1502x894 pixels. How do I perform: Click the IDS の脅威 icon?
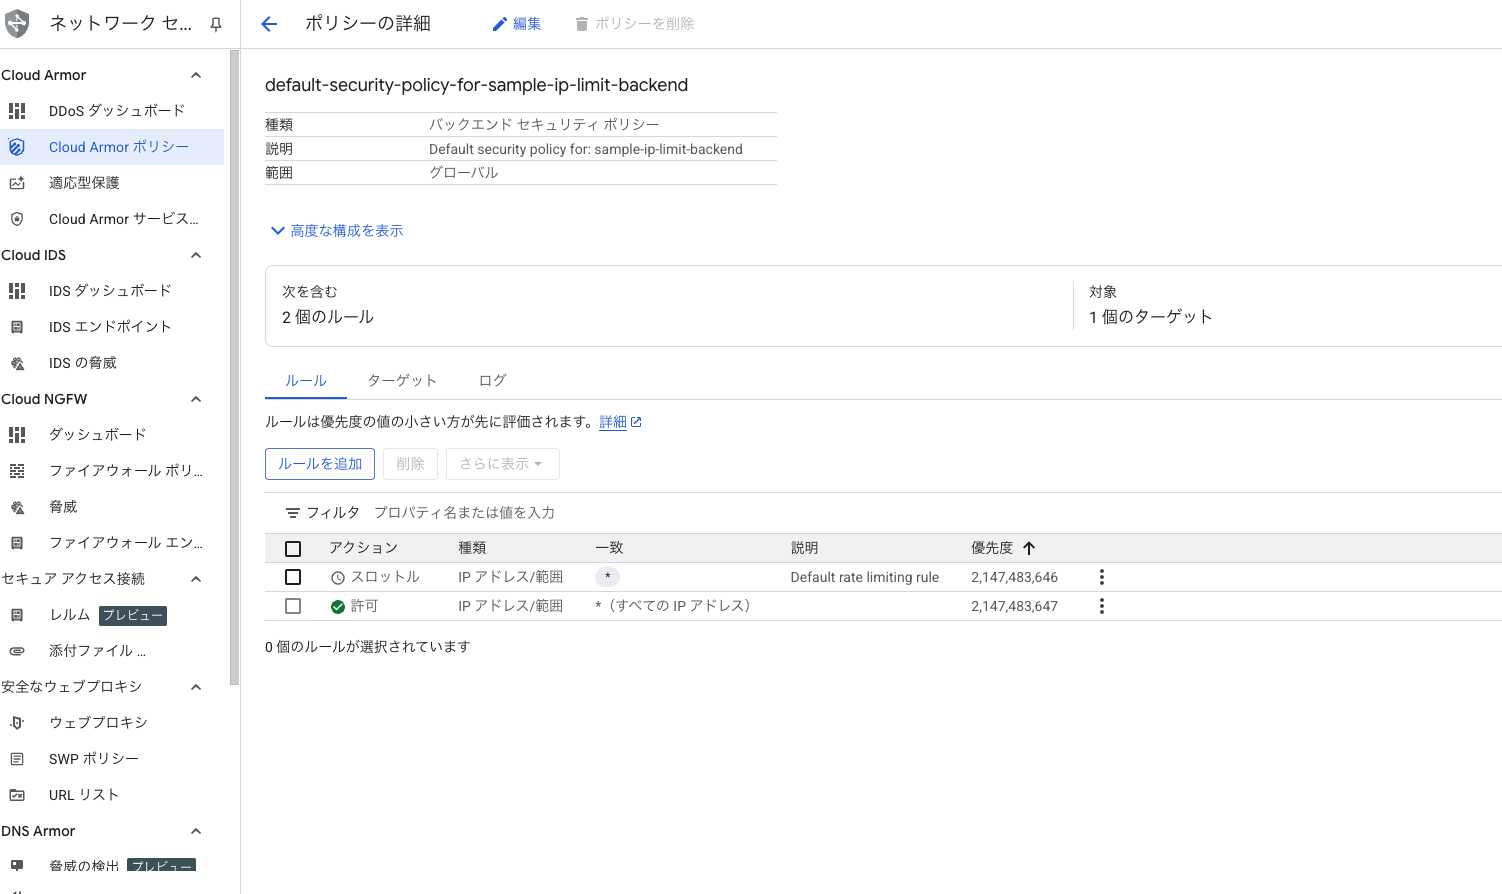click(17, 363)
